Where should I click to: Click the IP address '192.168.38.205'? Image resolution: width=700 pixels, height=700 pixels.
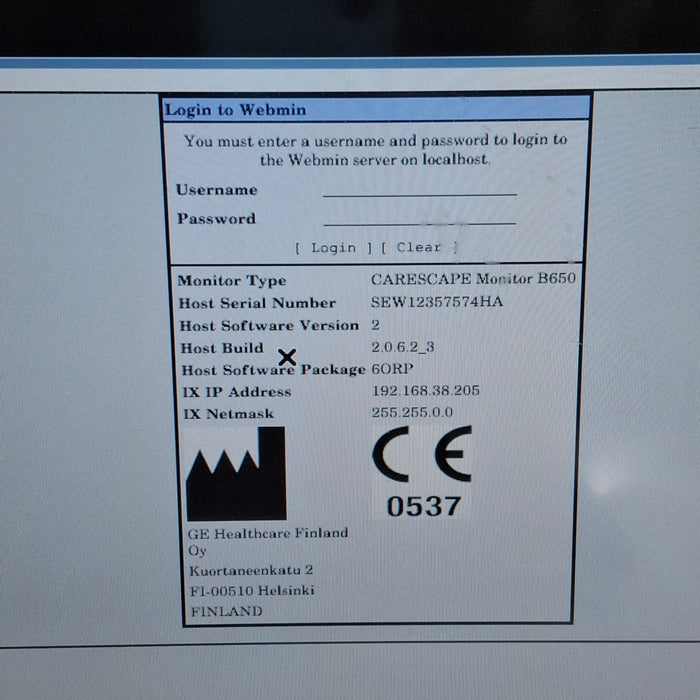(425, 391)
